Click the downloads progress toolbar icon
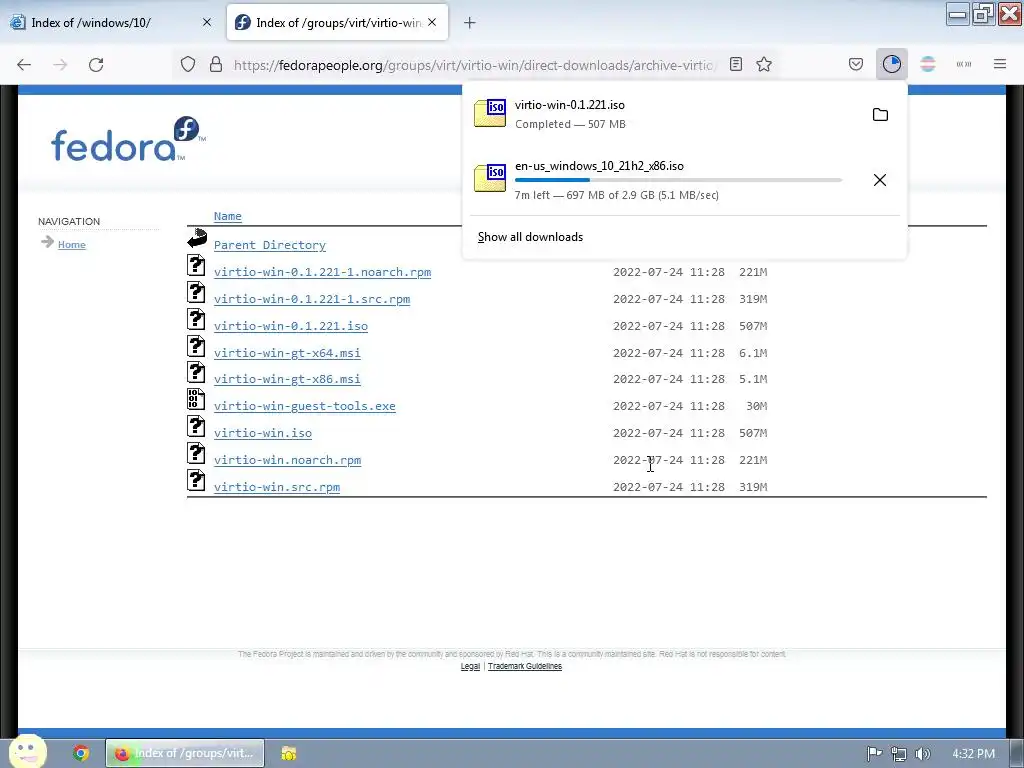The image size is (1024, 768). (x=891, y=64)
